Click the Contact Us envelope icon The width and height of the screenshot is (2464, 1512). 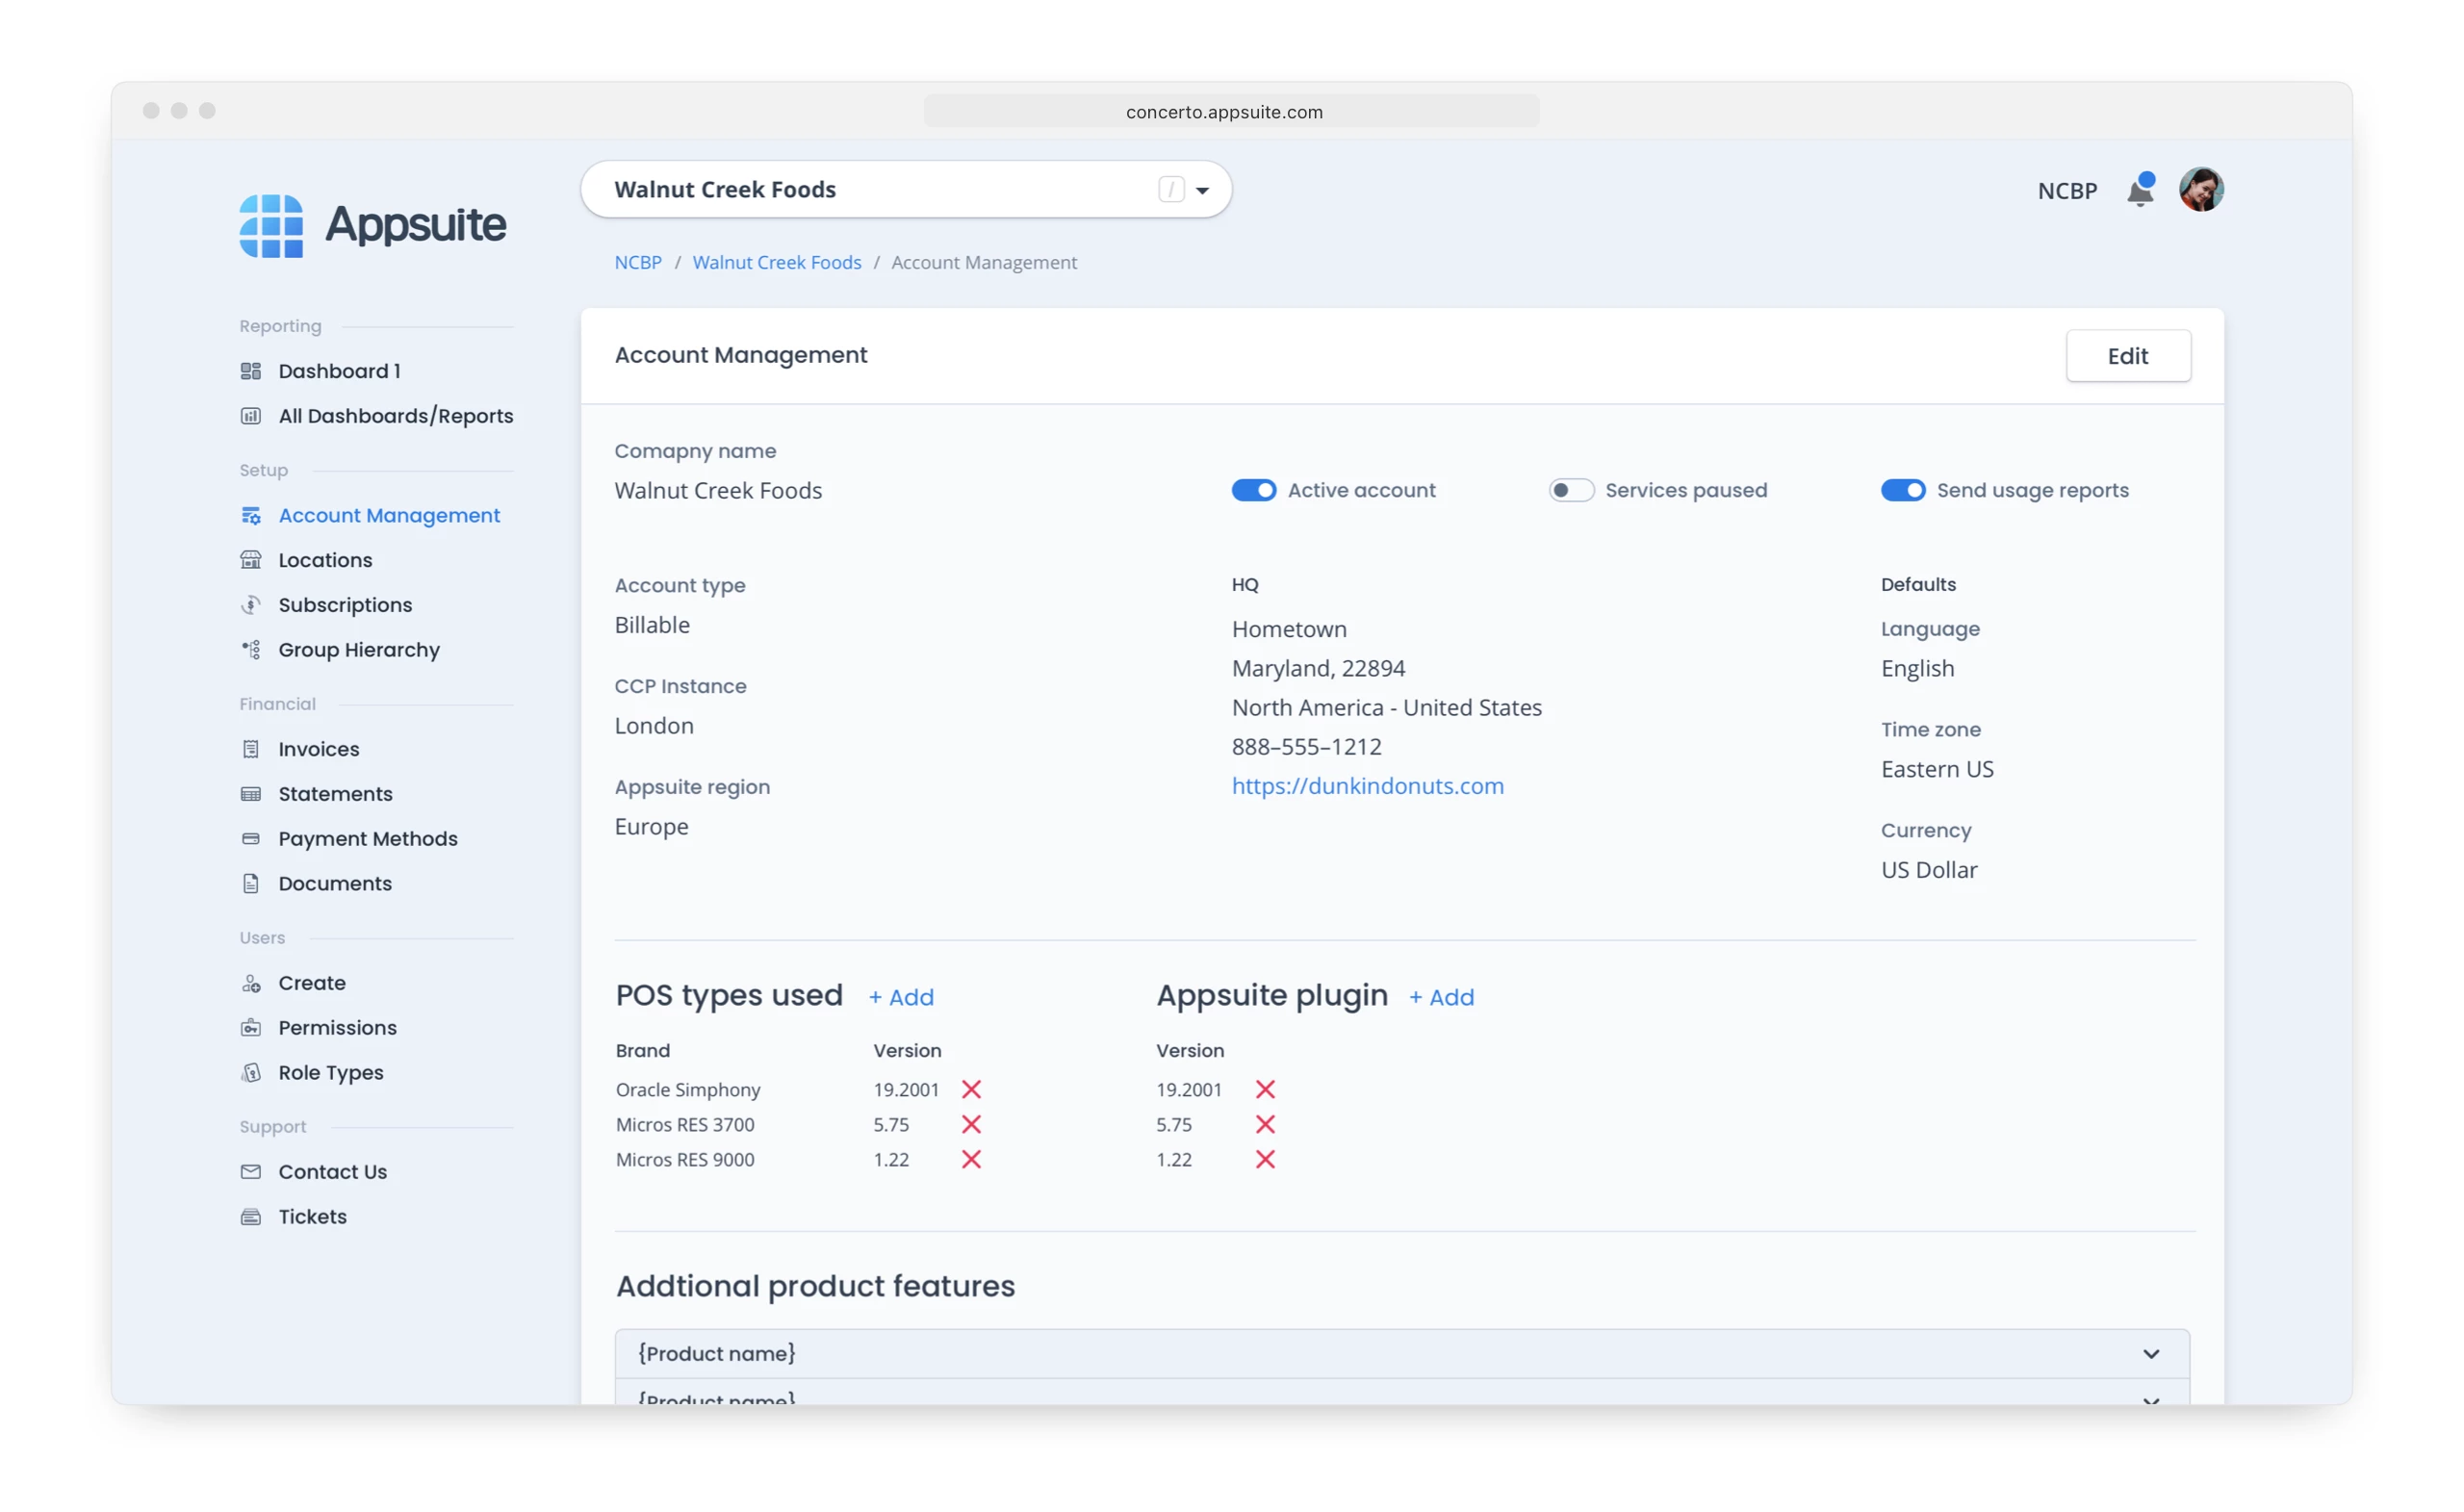[251, 1171]
